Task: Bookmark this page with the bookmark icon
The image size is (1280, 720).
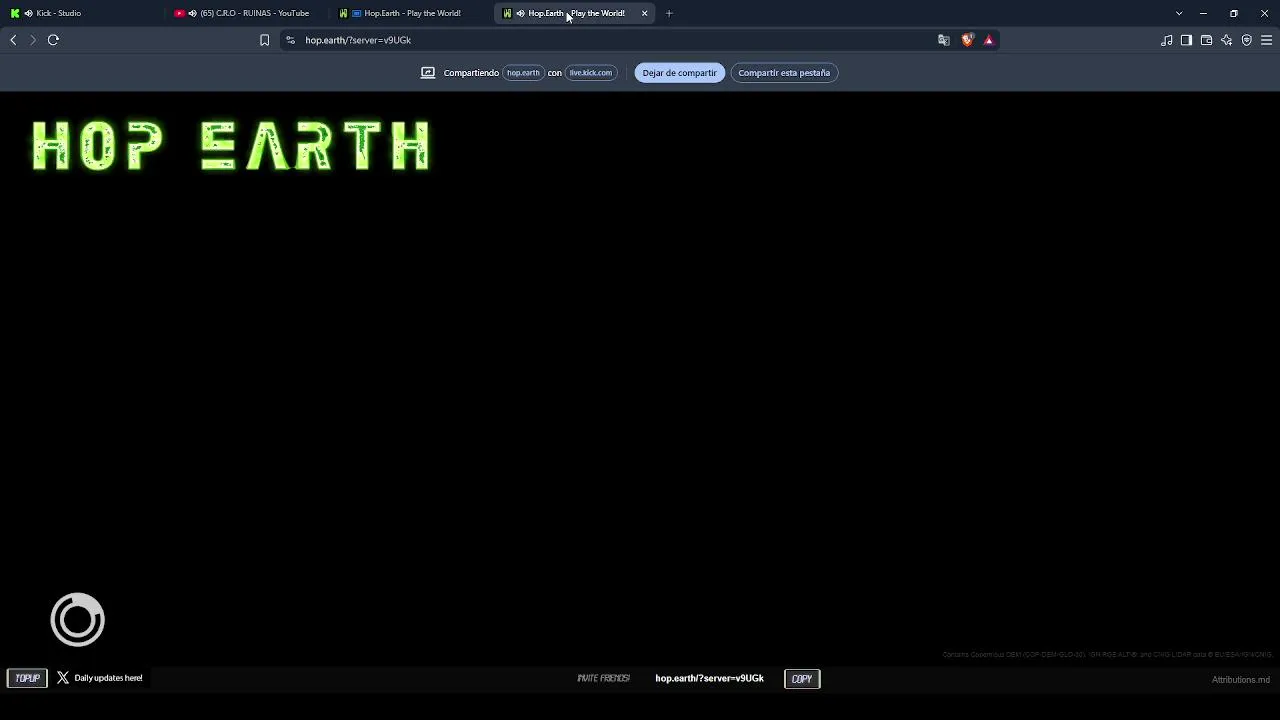Action: (264, 40)
